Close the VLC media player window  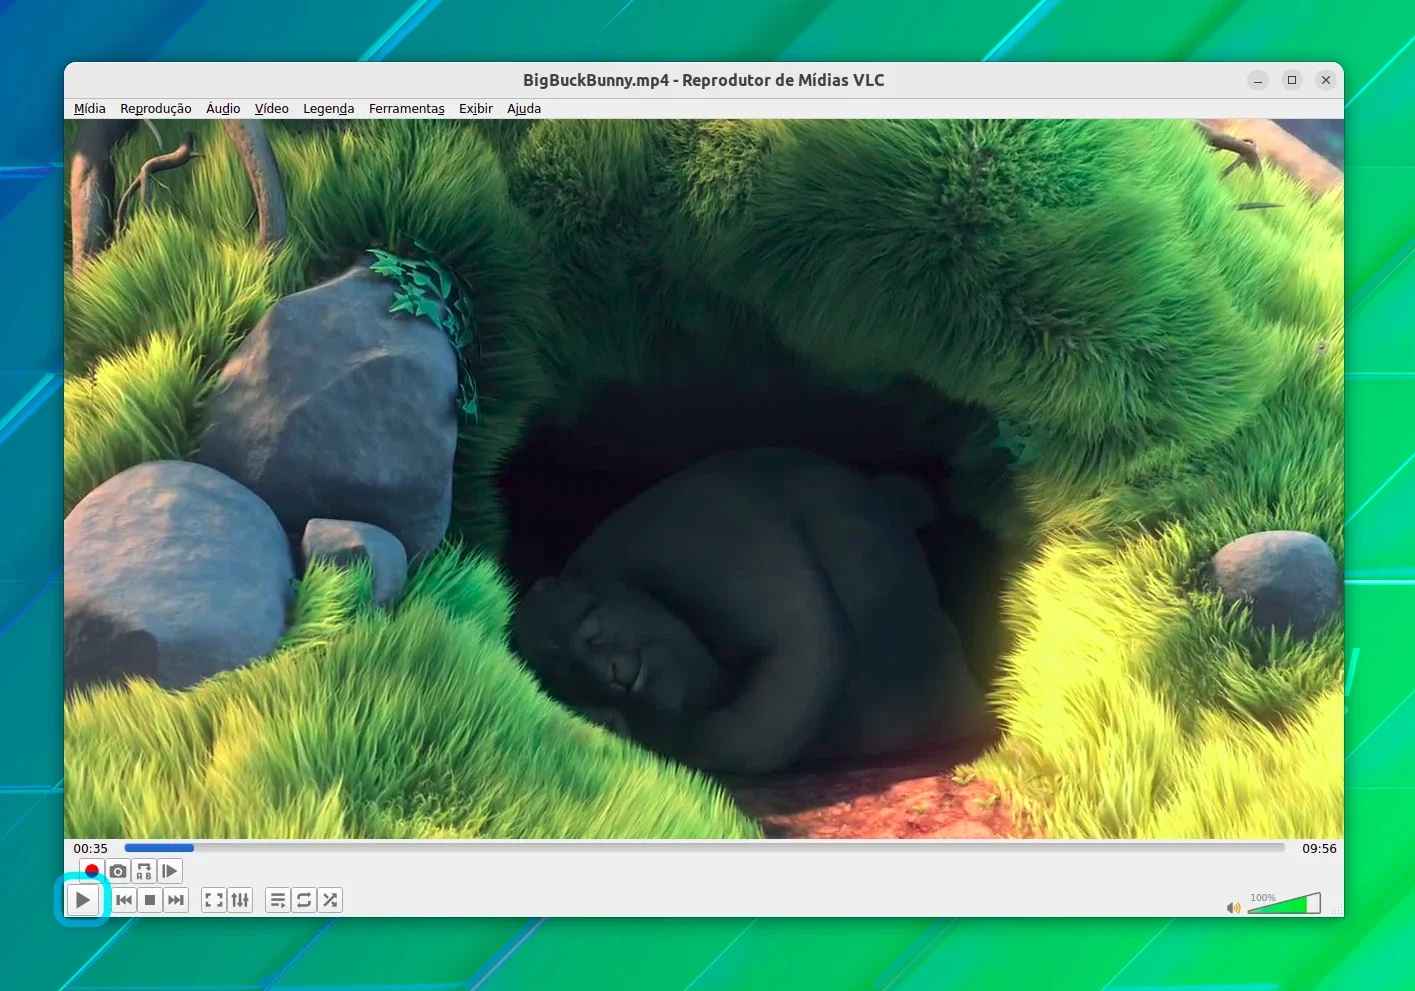[1326, 80]
